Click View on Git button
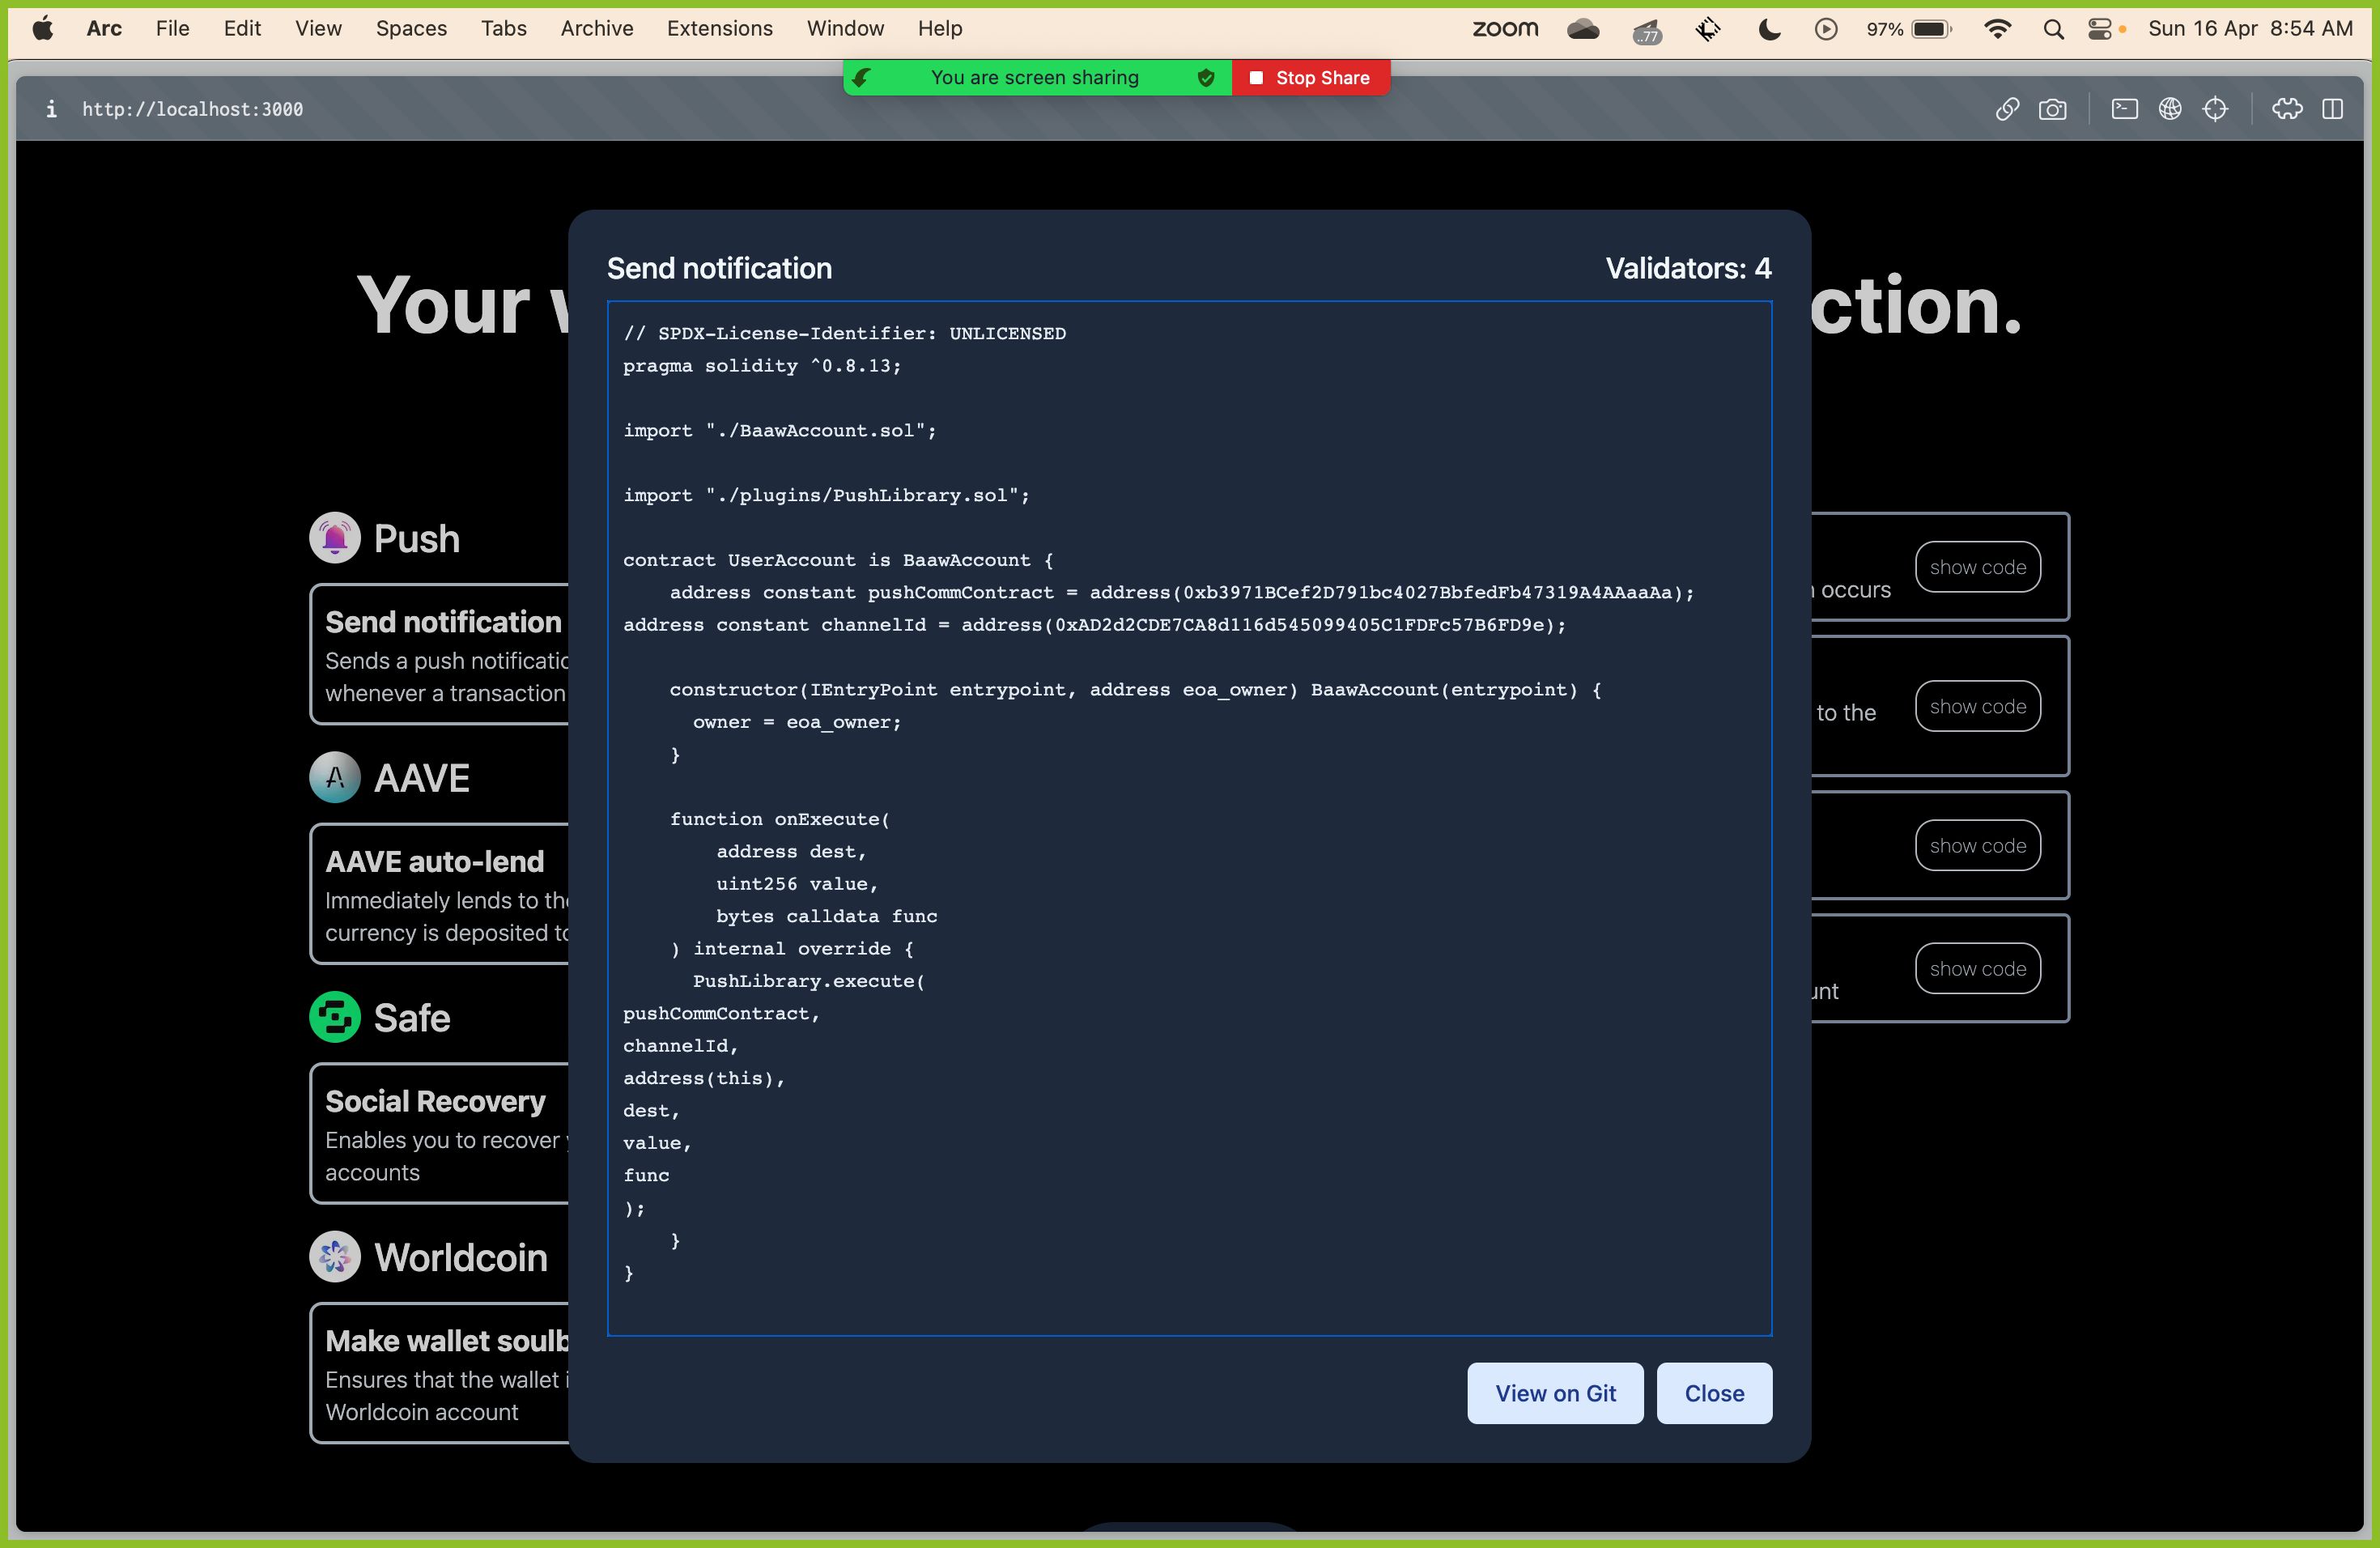The image size is (2380, 1548). pos(1555,1393)
